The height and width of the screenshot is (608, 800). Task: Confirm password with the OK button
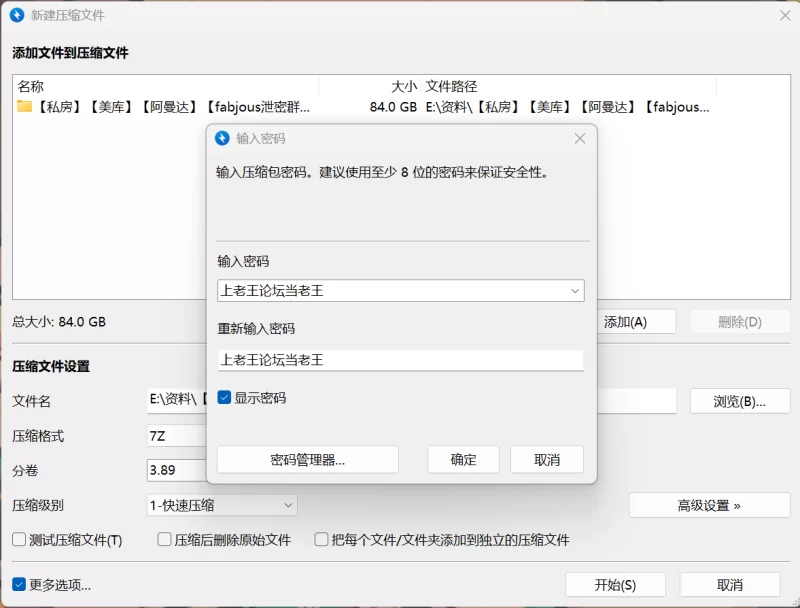click(463, 460)
